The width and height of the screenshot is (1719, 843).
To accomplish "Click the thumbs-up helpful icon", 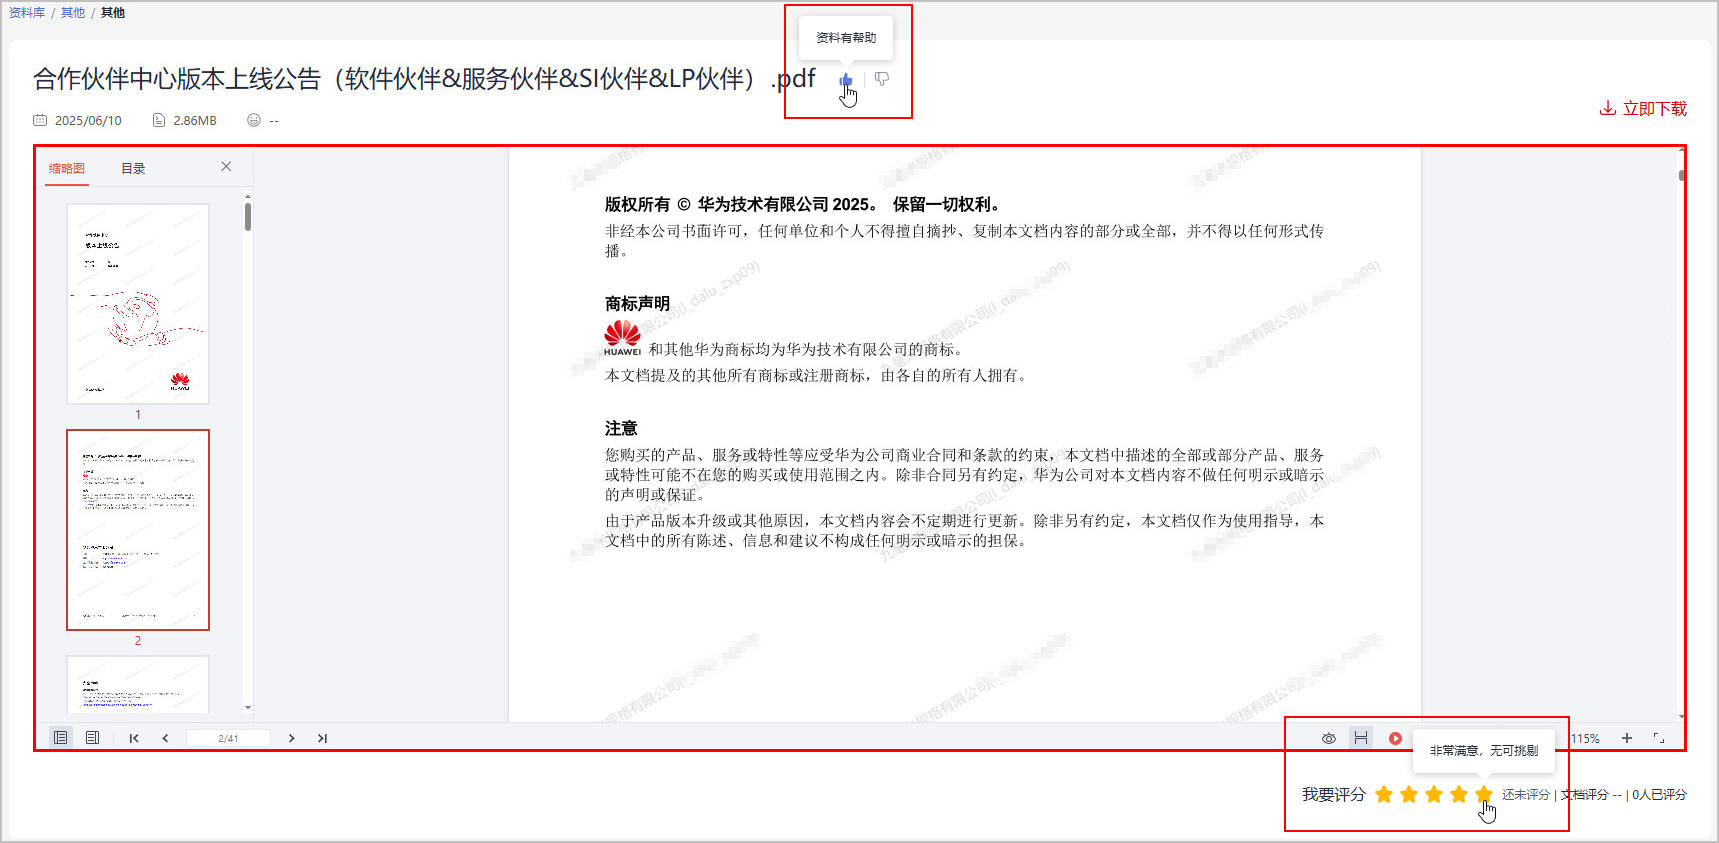I will 846,79.
